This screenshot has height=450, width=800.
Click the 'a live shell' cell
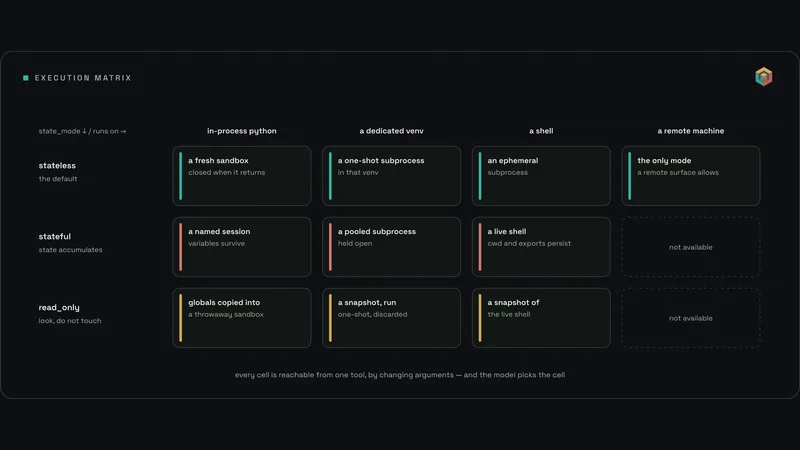coord(541,247)
